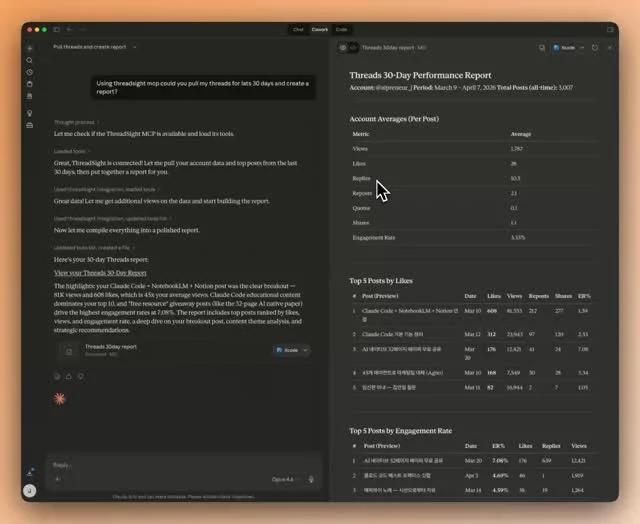
Task: Click the Threads 30day report panel title
Action: [x=388, y=48]
